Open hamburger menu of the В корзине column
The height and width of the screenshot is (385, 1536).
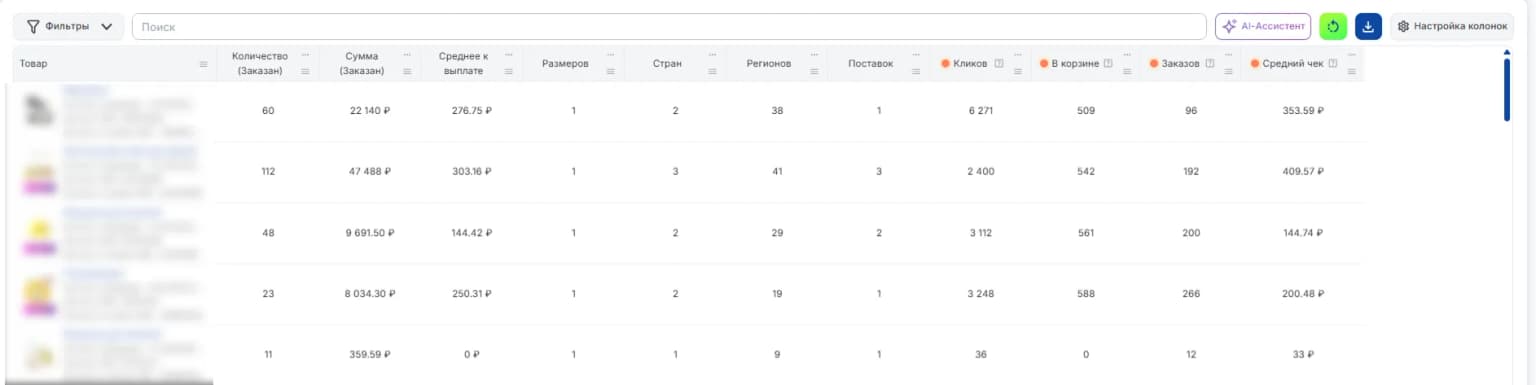coord(1127,71)
